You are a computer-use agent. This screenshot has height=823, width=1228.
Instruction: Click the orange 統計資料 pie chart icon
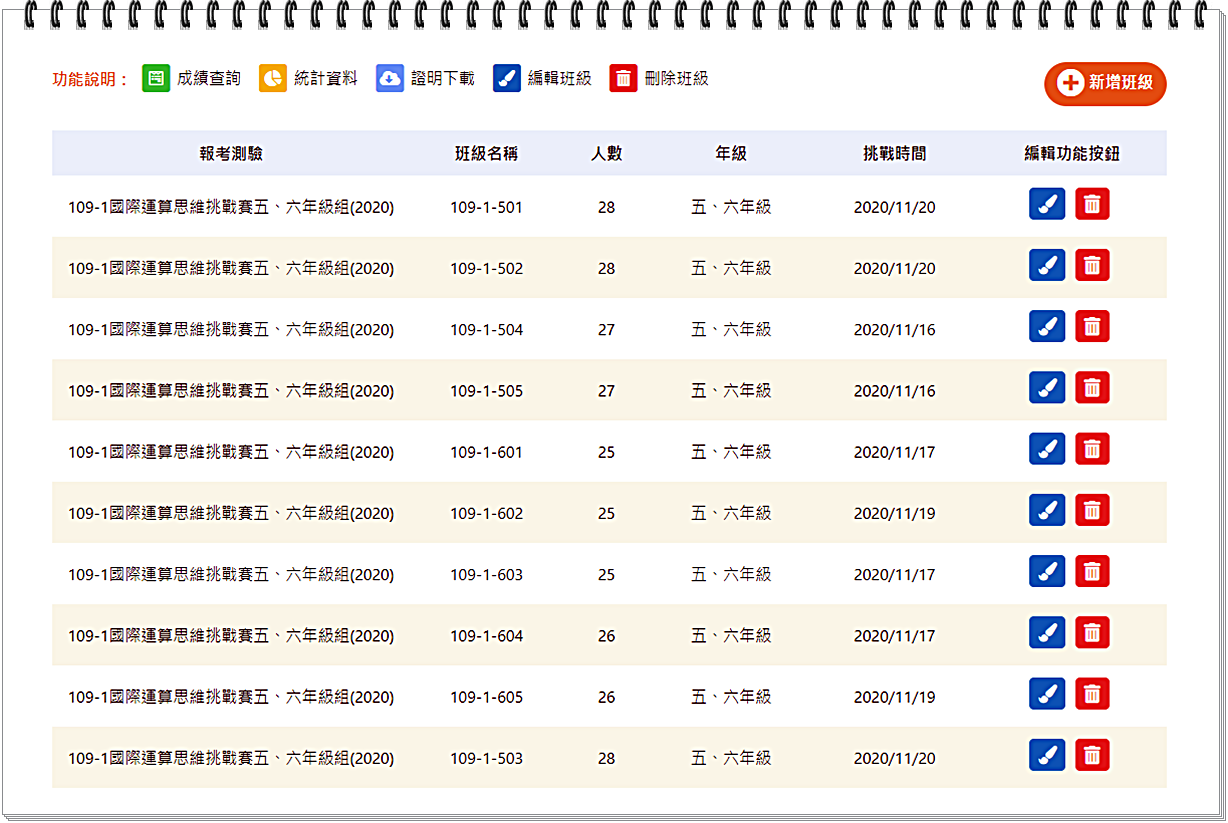pyautogui.click(x=273, y=78)
